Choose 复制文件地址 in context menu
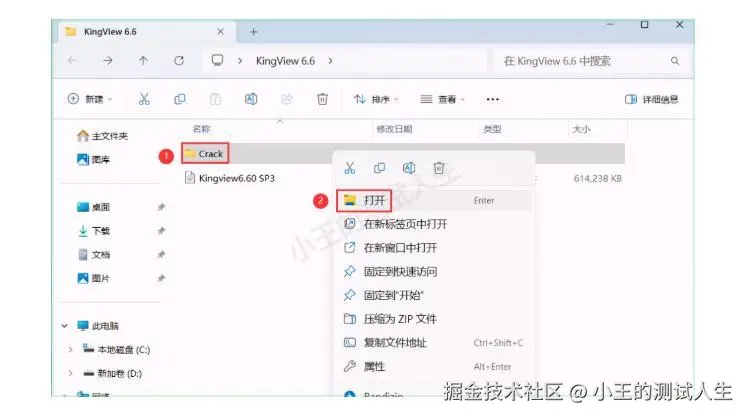746x416 pixels. point(434,343)
